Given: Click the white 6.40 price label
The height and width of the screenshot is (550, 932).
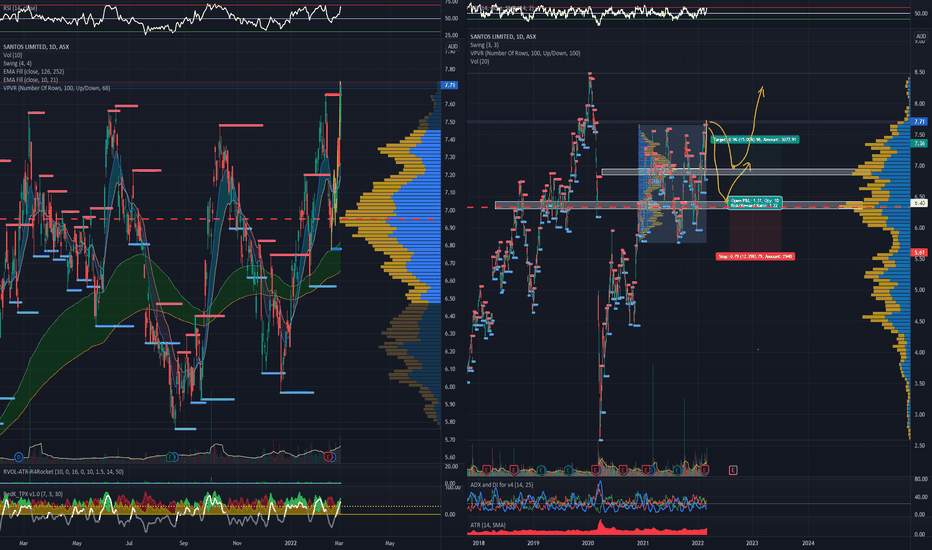Looking at the screenshot, I should click(919, 203).
